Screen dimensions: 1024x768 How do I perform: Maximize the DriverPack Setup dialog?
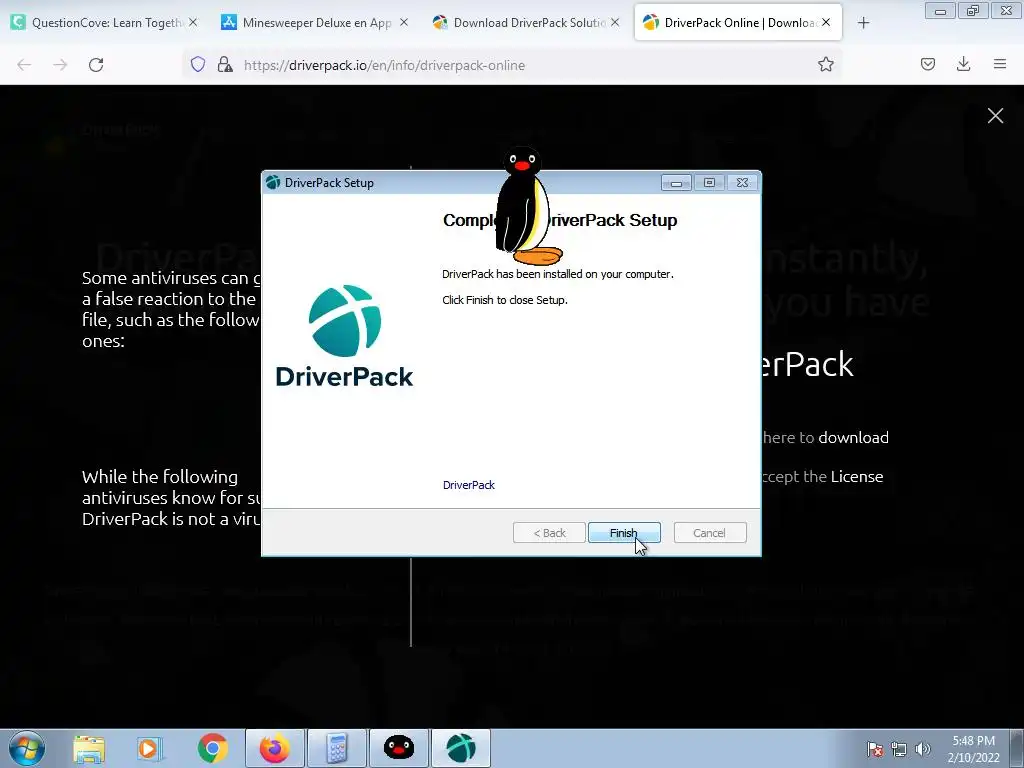[x=709, y=183]
